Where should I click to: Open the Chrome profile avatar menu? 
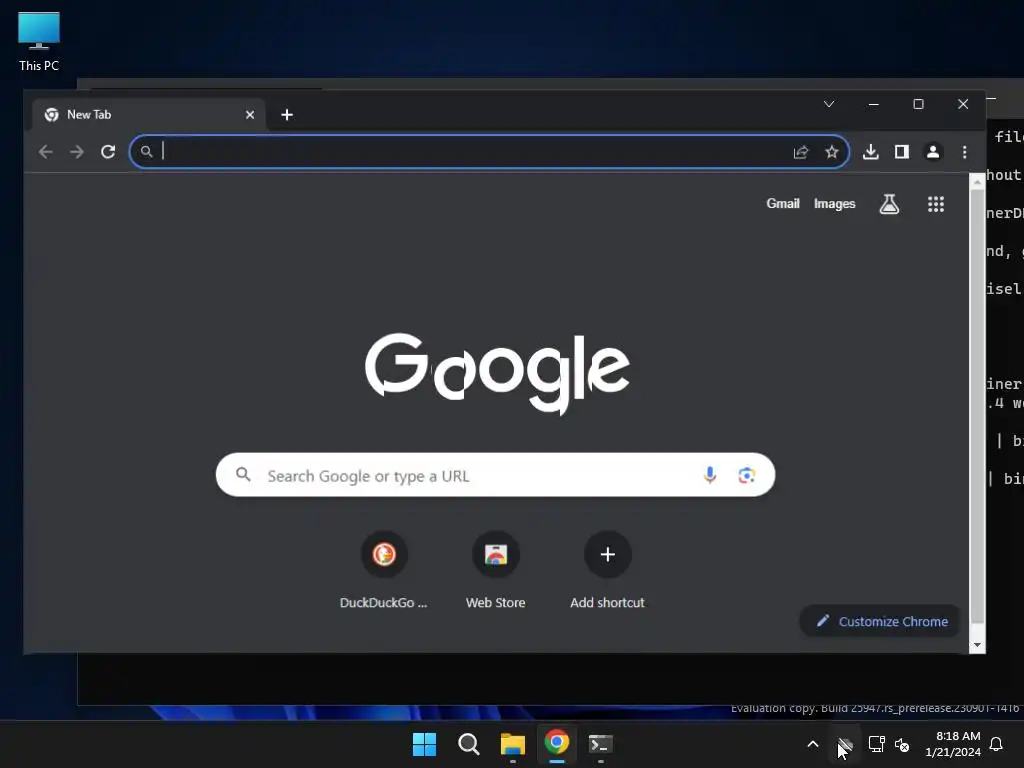933,152
